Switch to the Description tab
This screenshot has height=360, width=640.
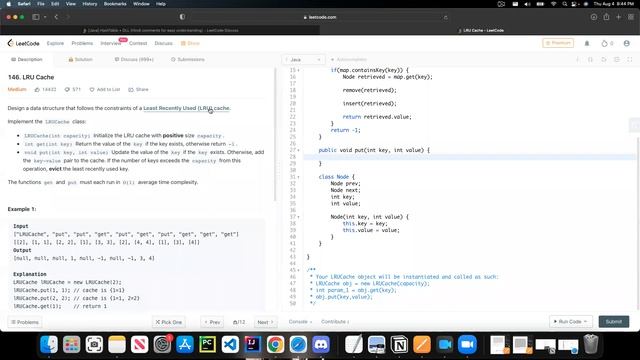27,60
